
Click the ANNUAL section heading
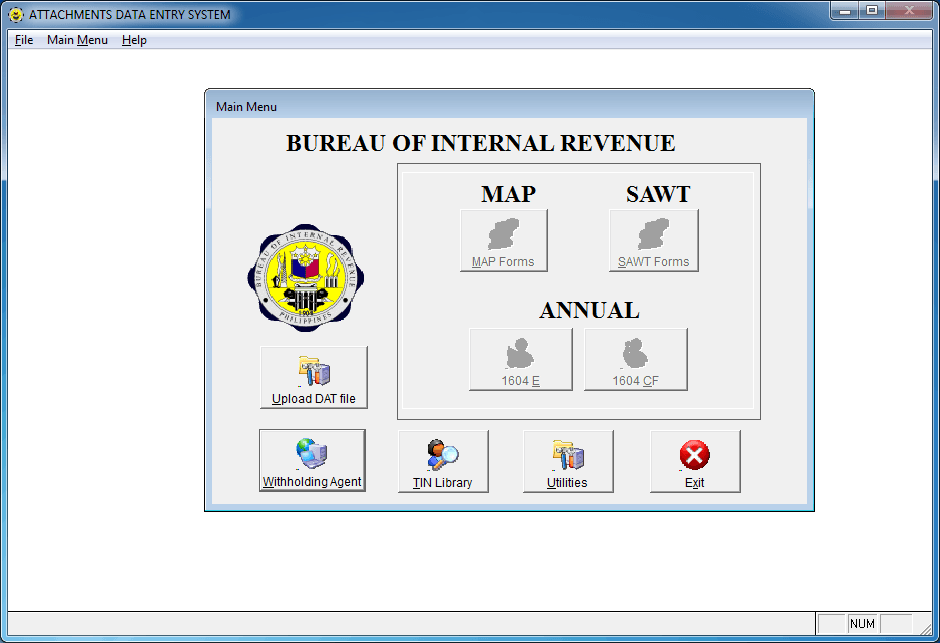[589, 310]
